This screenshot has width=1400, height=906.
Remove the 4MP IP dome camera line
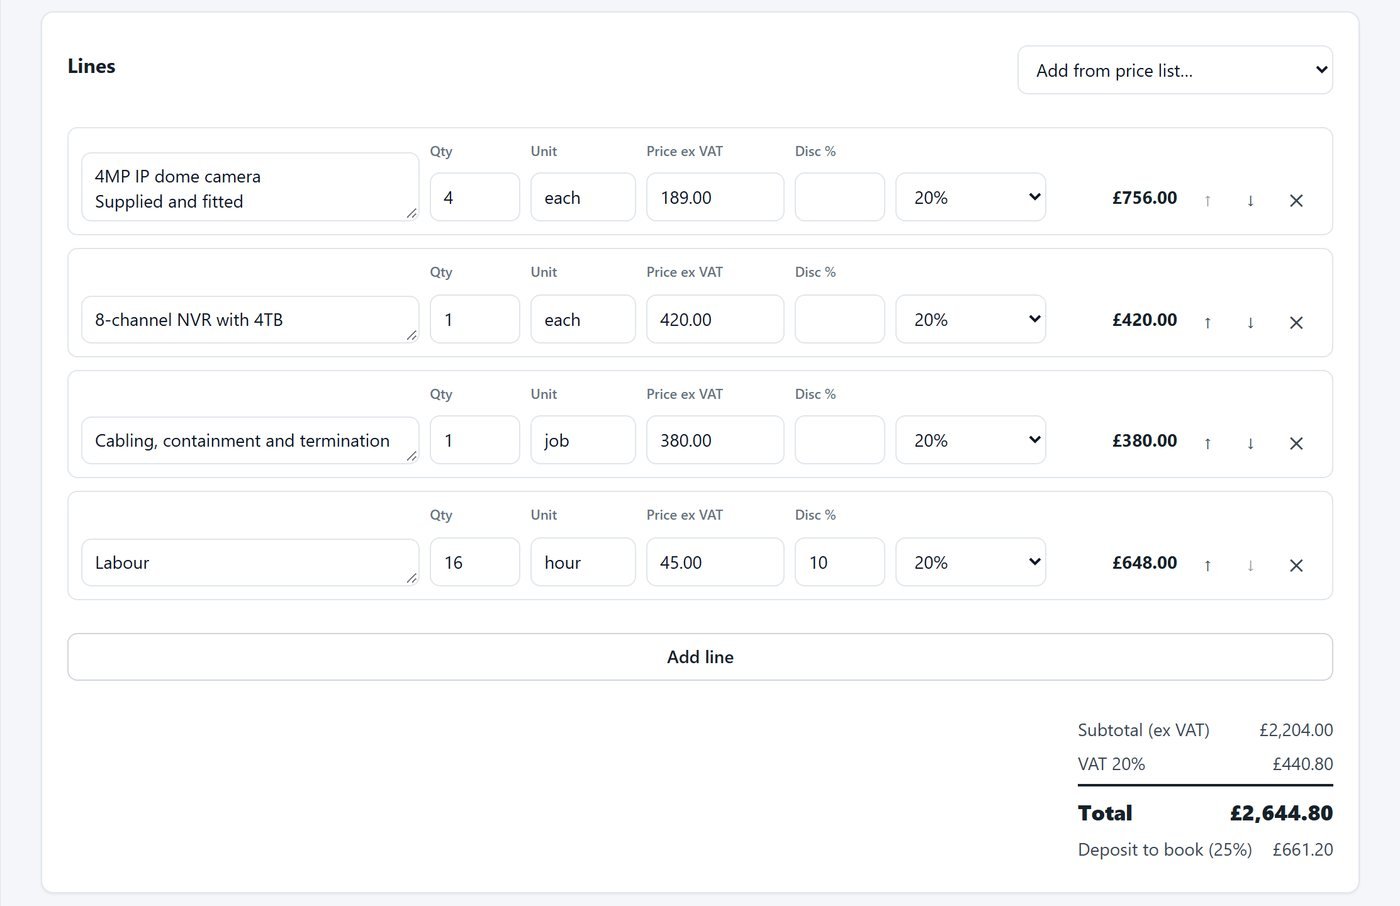tap(1296, 200)
